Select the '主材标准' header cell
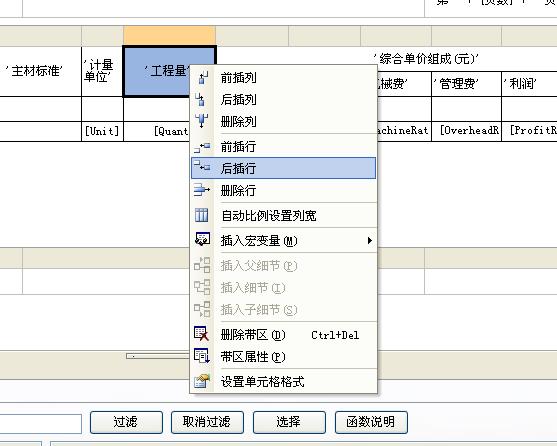The height and width of the screenshot is (446, 557). [40, 71]
